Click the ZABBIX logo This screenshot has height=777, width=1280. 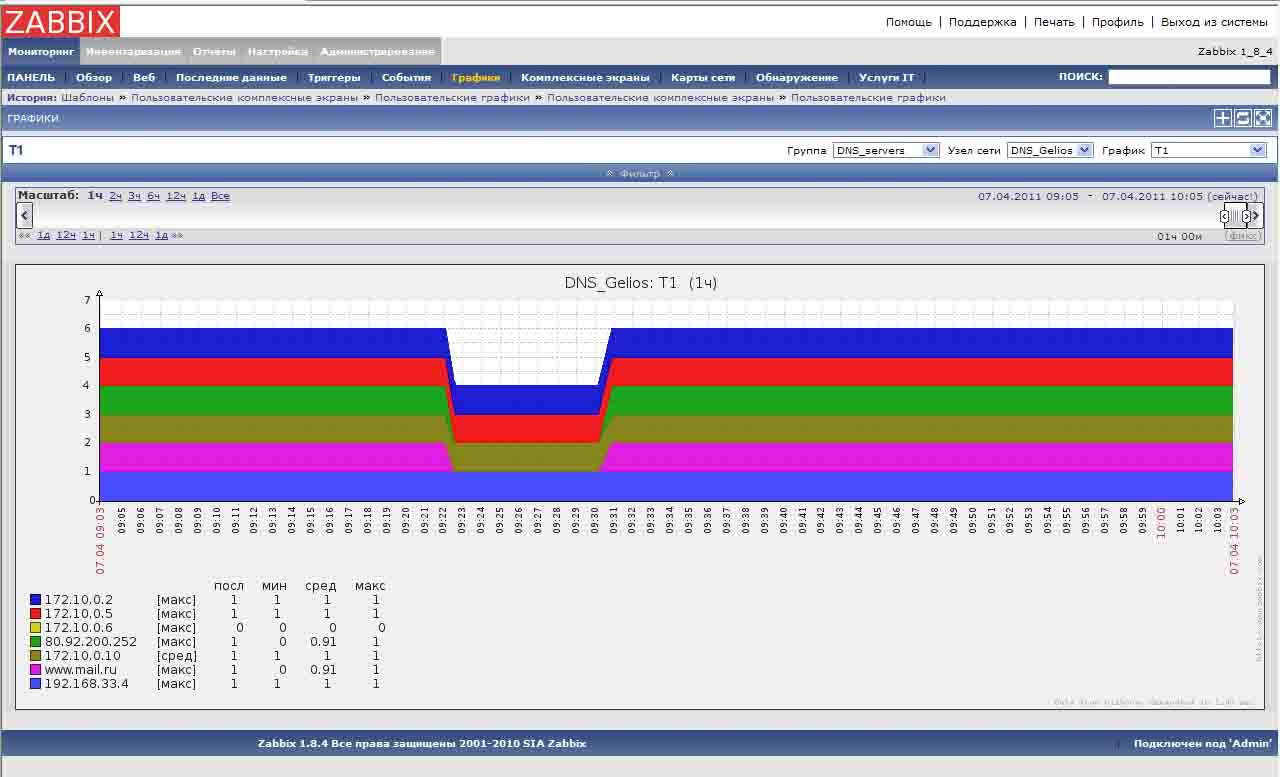(x=61, y=21)
